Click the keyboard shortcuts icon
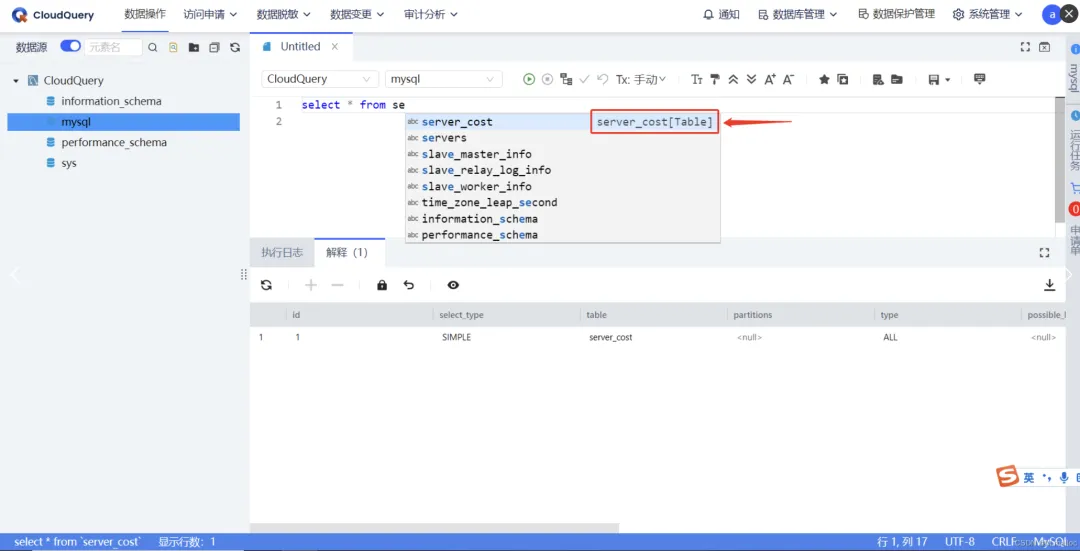 979,79
